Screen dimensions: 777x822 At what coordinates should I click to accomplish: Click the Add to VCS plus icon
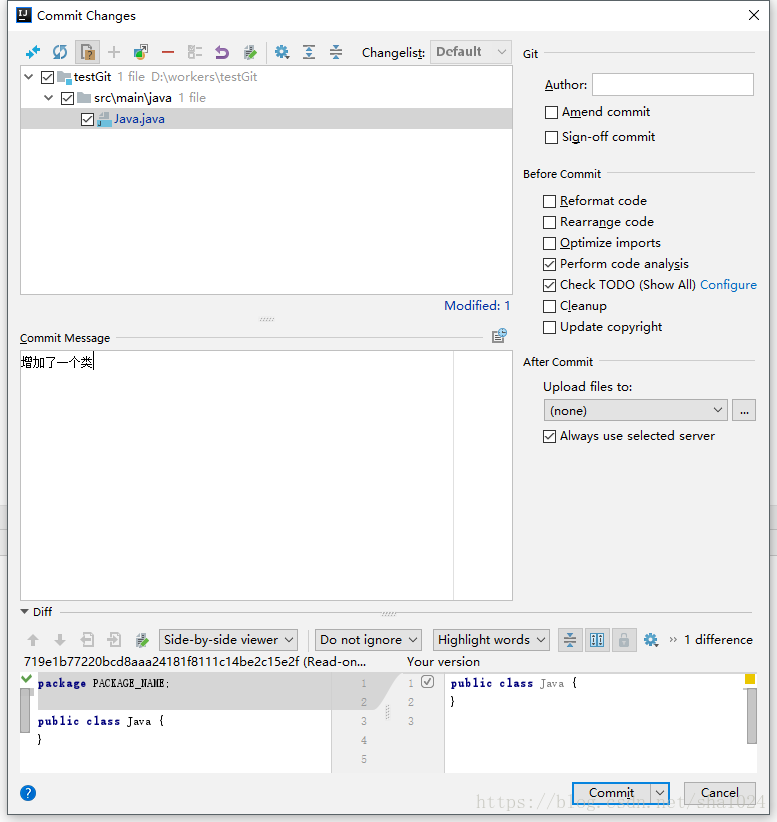pos(114,52)
